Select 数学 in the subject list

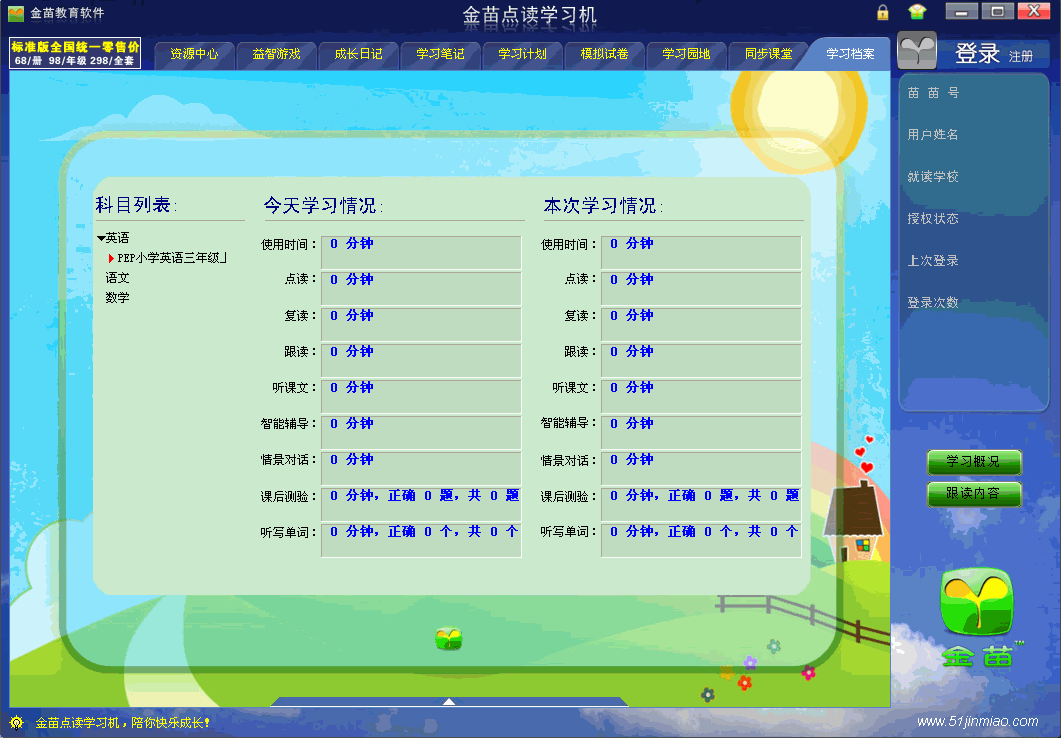click(117, 297)
